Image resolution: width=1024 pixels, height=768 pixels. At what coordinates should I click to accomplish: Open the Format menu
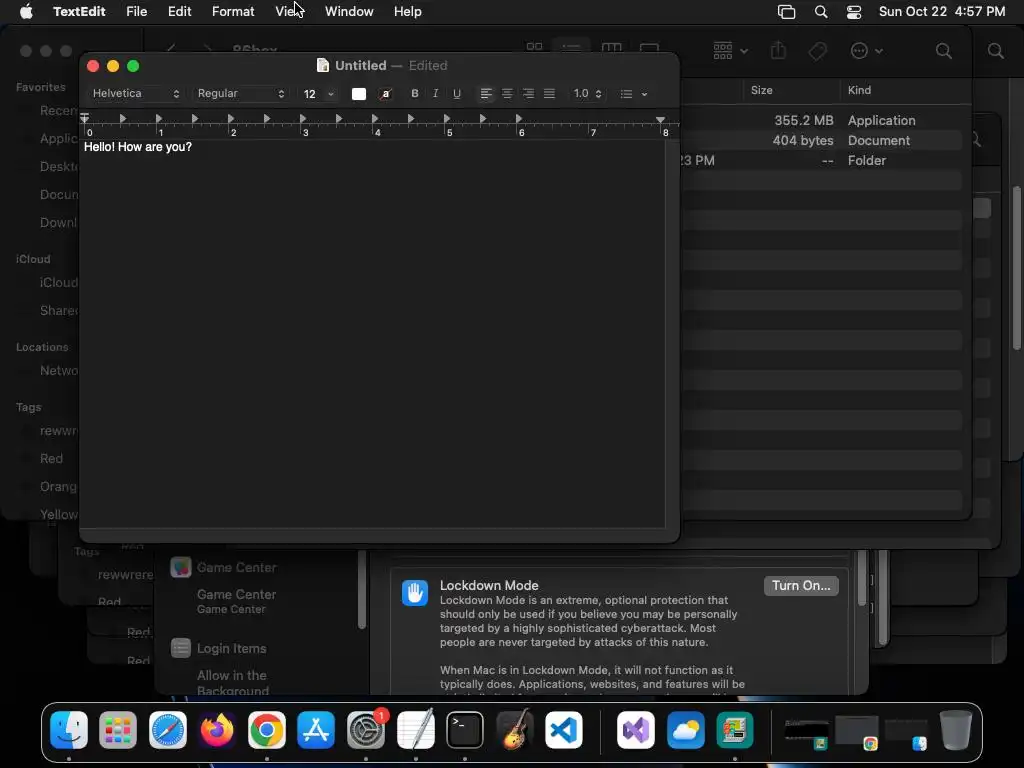pos(233,12)
